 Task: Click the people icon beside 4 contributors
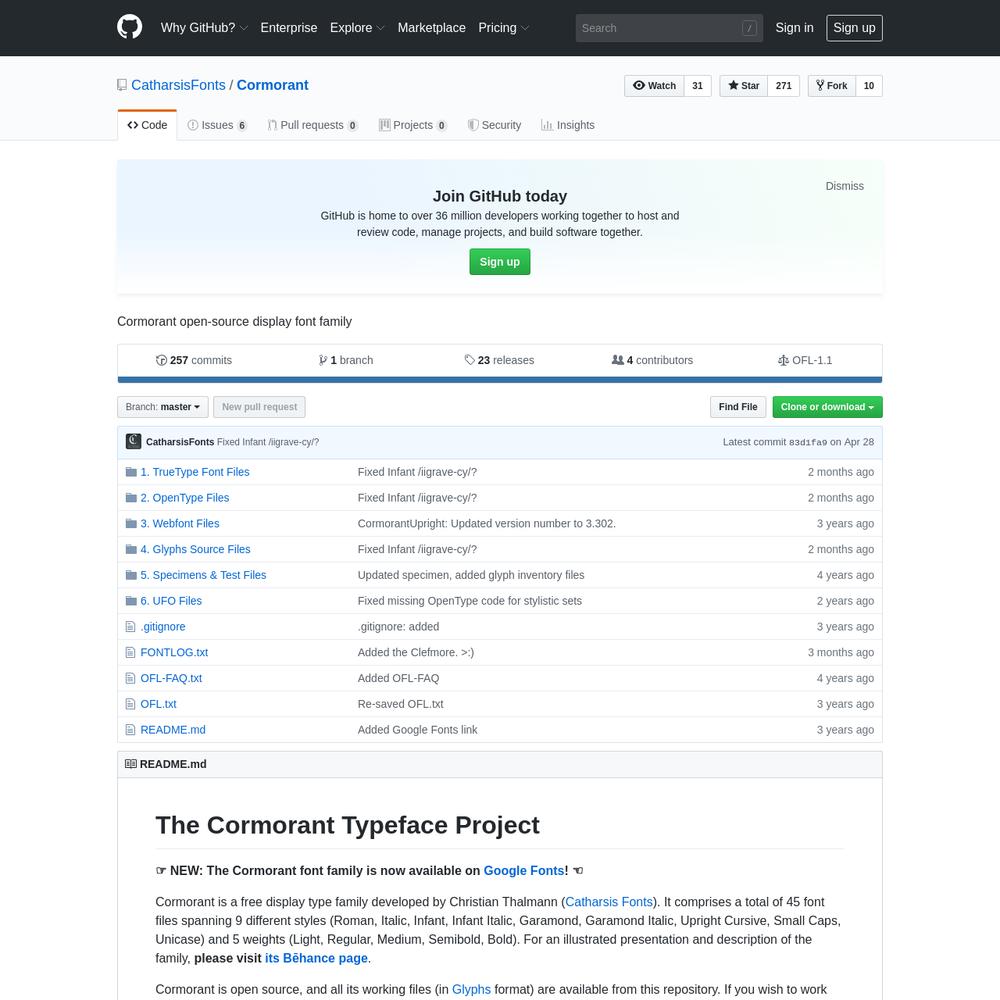[617, 360]
